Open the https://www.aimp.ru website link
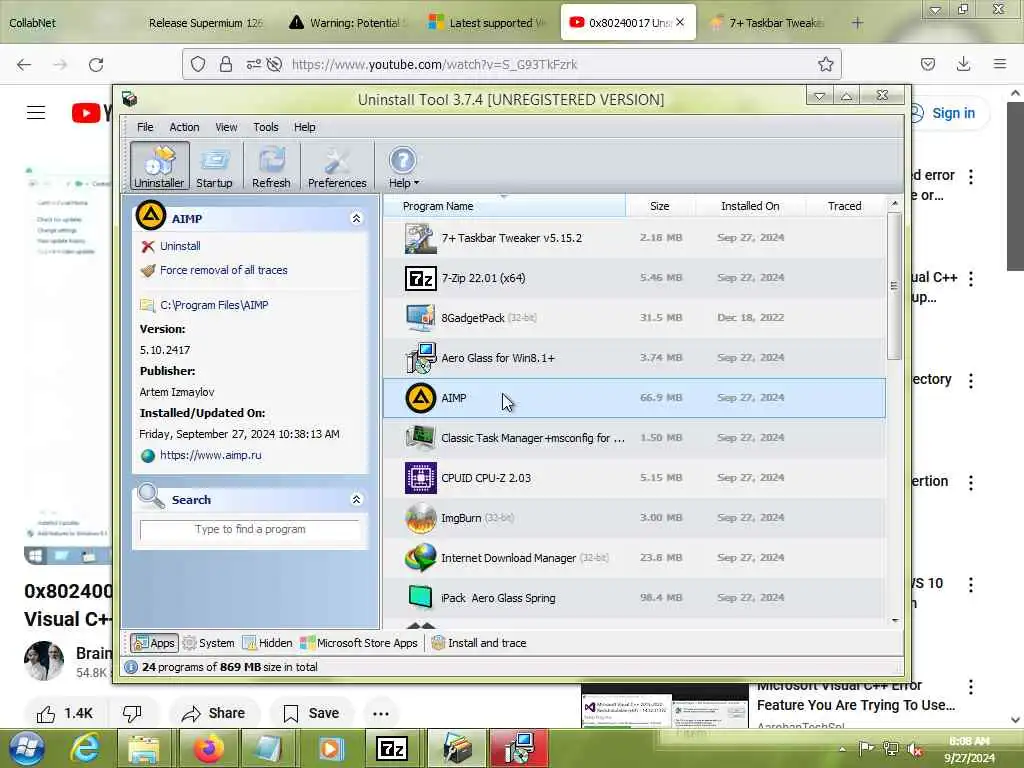This screenshot has height=768, width=1024. pos(210,455)
